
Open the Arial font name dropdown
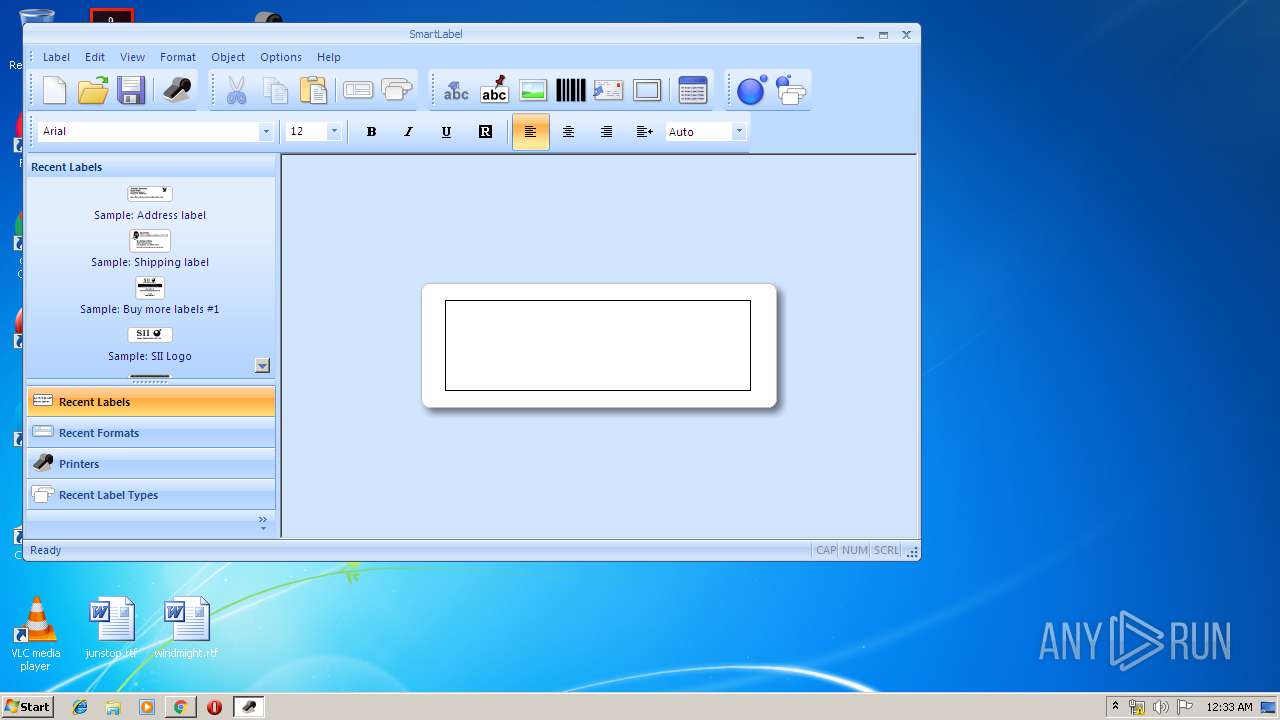[266, 132]
